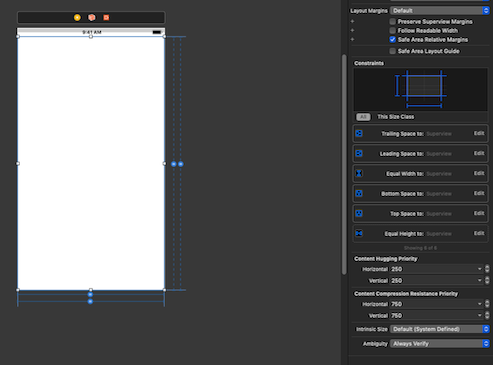Switch to the This Size Class tab
Viewport: 493px width, 365px height.
pos(396,117)
